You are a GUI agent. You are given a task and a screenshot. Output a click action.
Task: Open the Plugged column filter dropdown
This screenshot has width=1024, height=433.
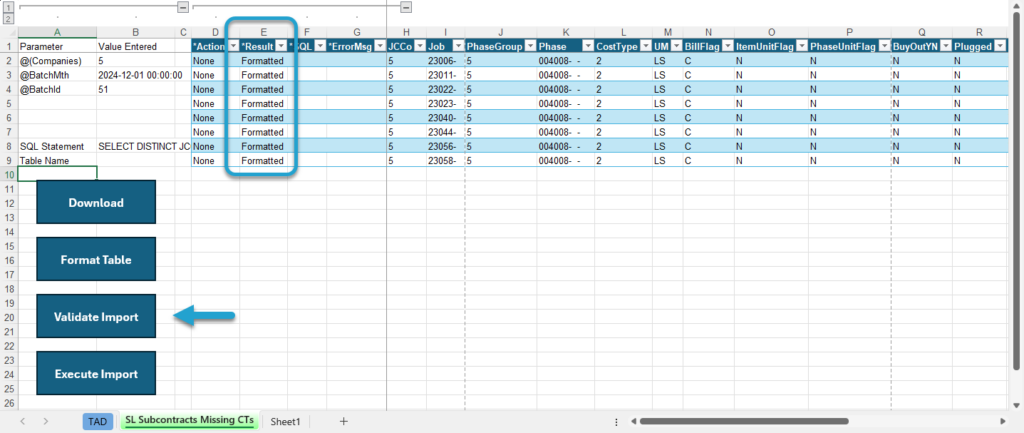pos(1000,46)
